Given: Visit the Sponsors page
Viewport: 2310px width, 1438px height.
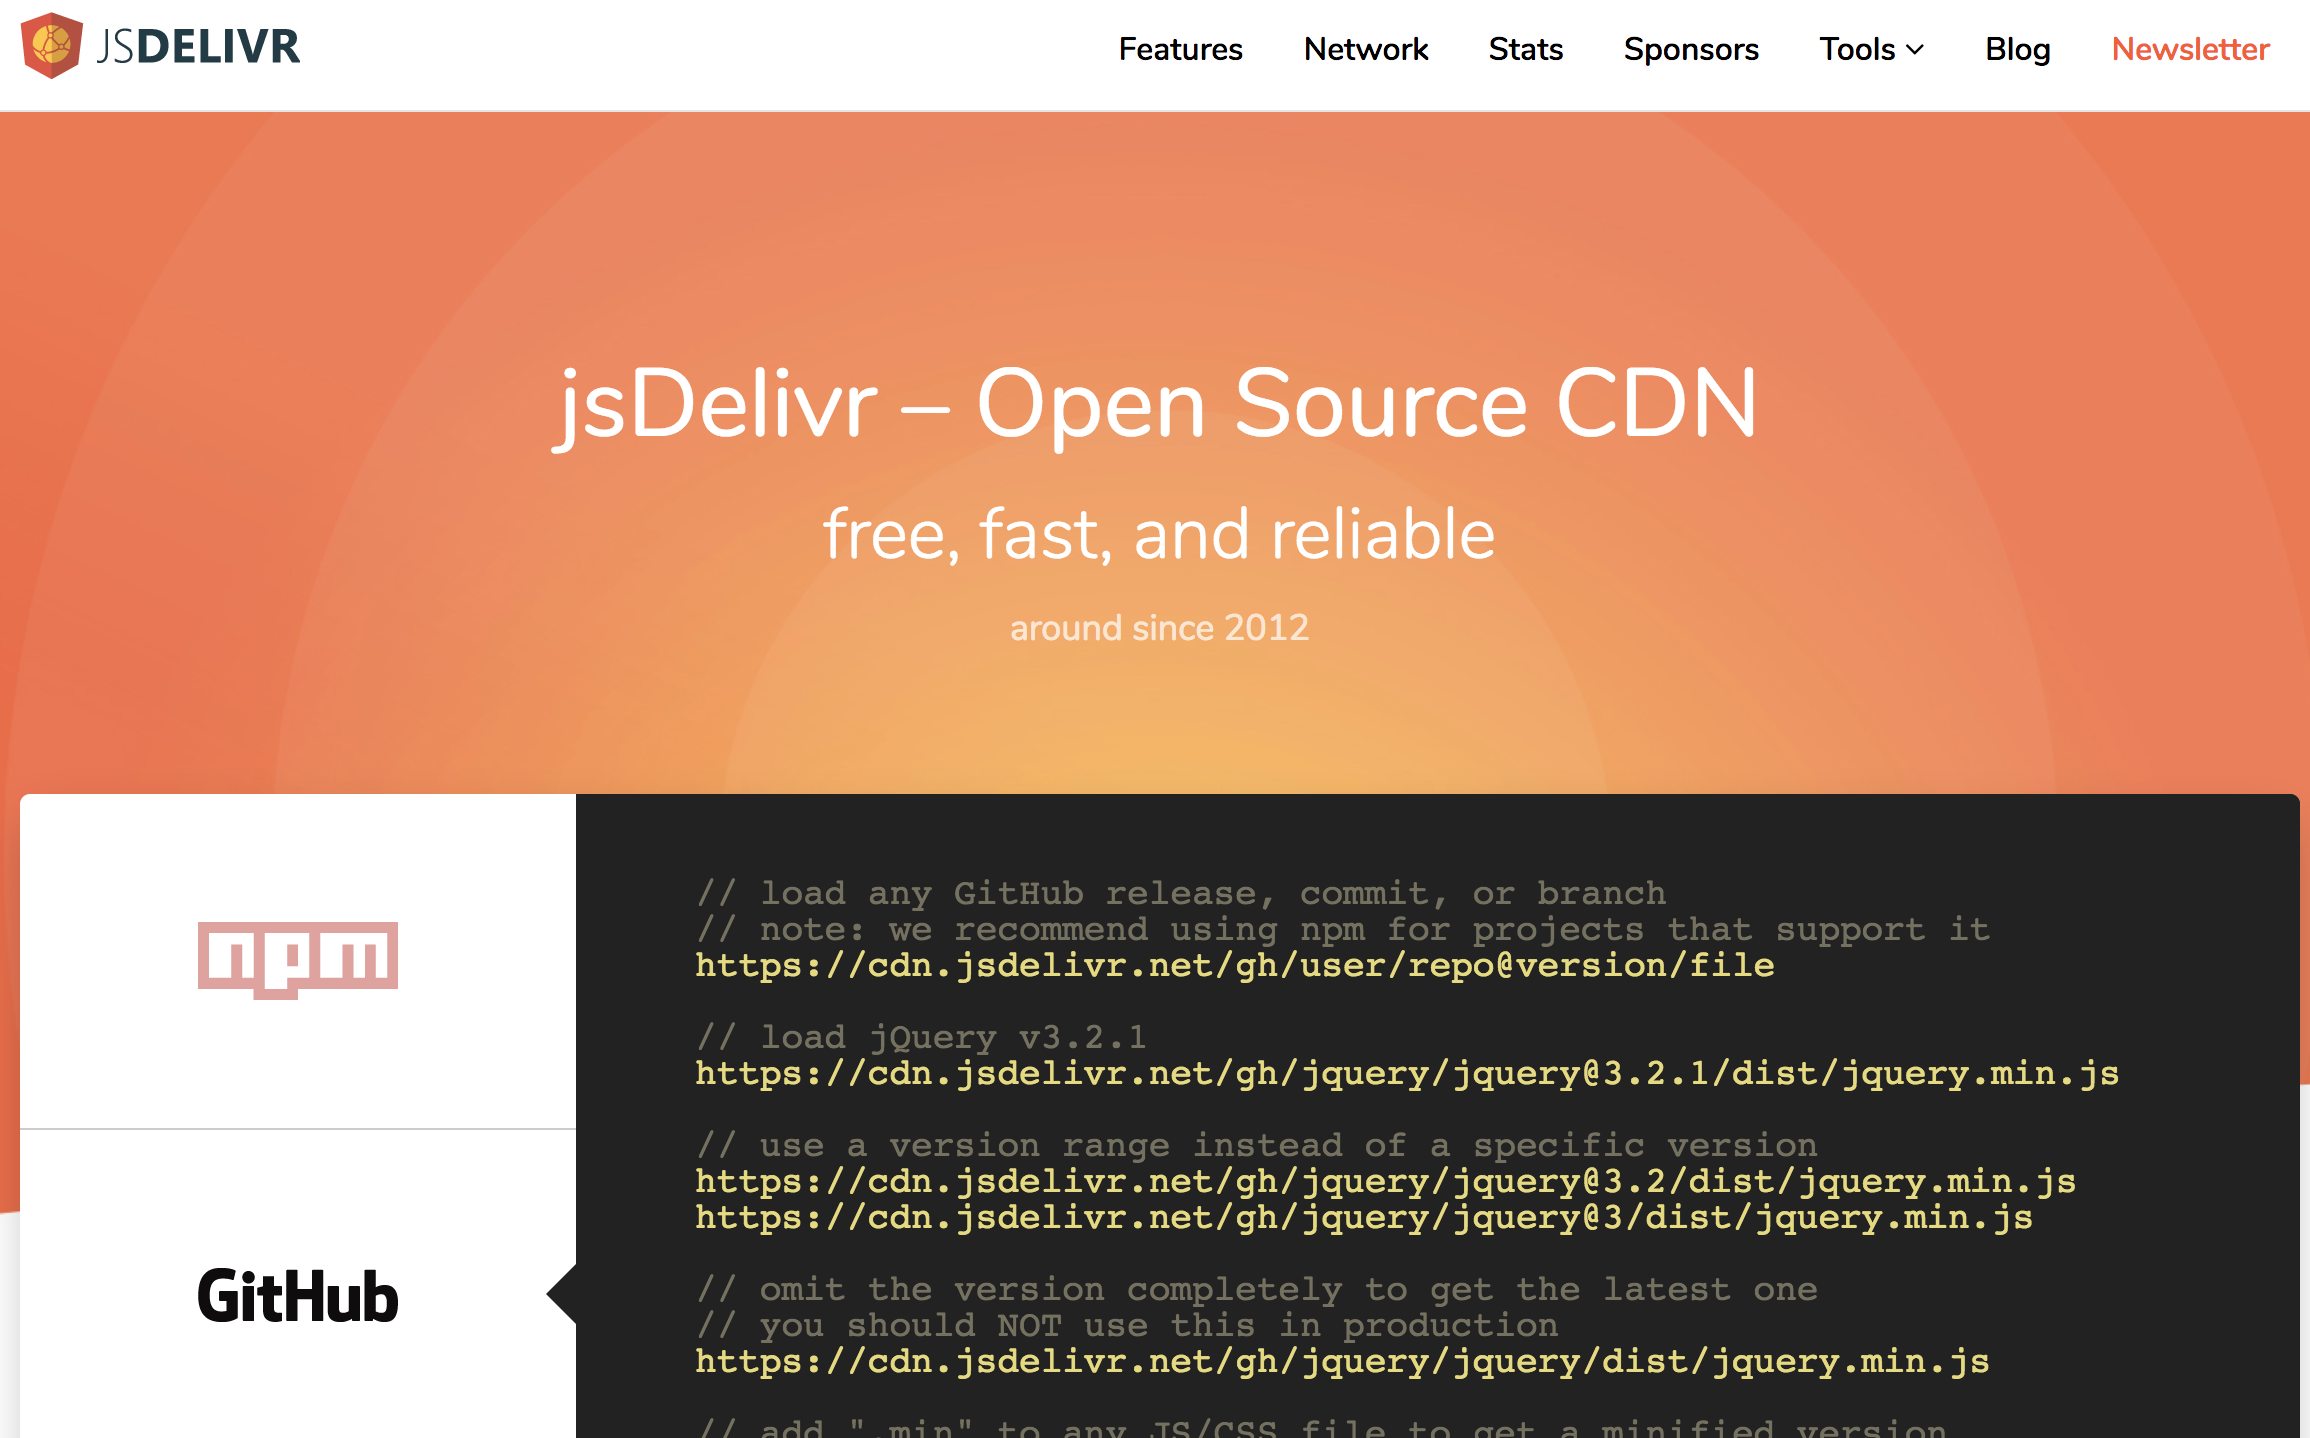Looking at the screenshot, I should point(1690,49).
